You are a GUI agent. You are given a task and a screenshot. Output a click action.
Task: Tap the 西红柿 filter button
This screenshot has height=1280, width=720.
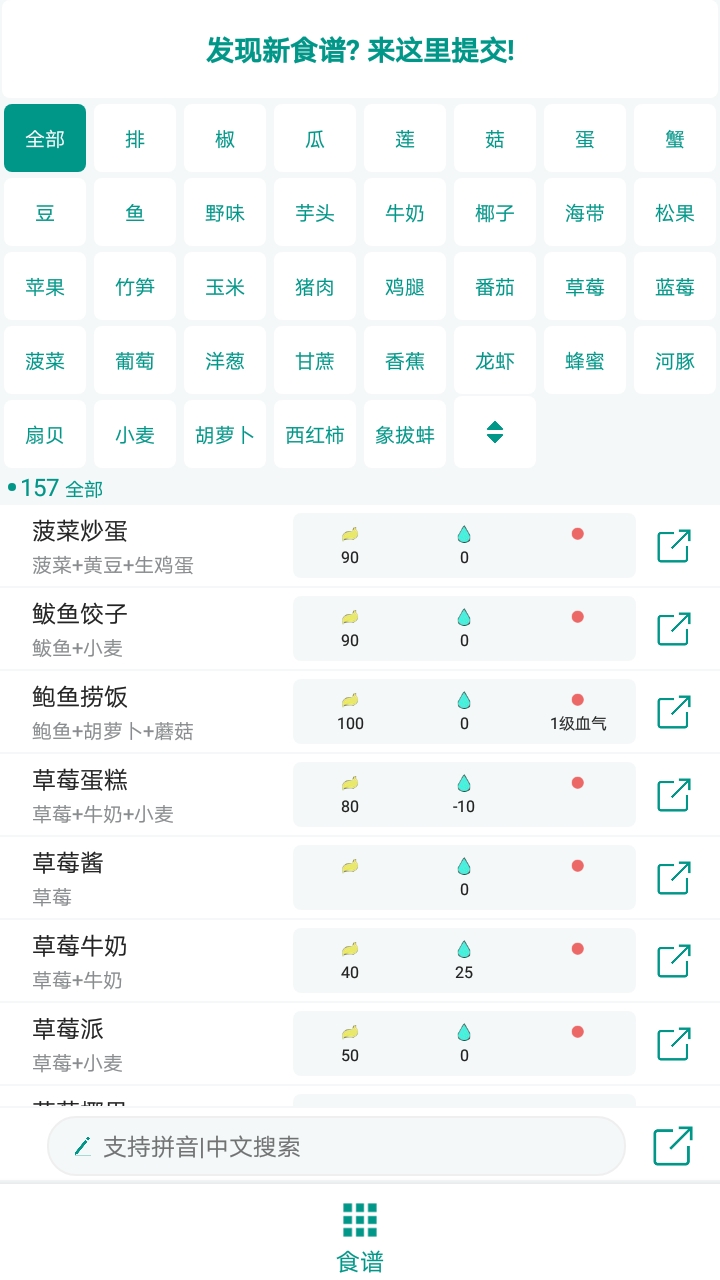click(315, 435)
